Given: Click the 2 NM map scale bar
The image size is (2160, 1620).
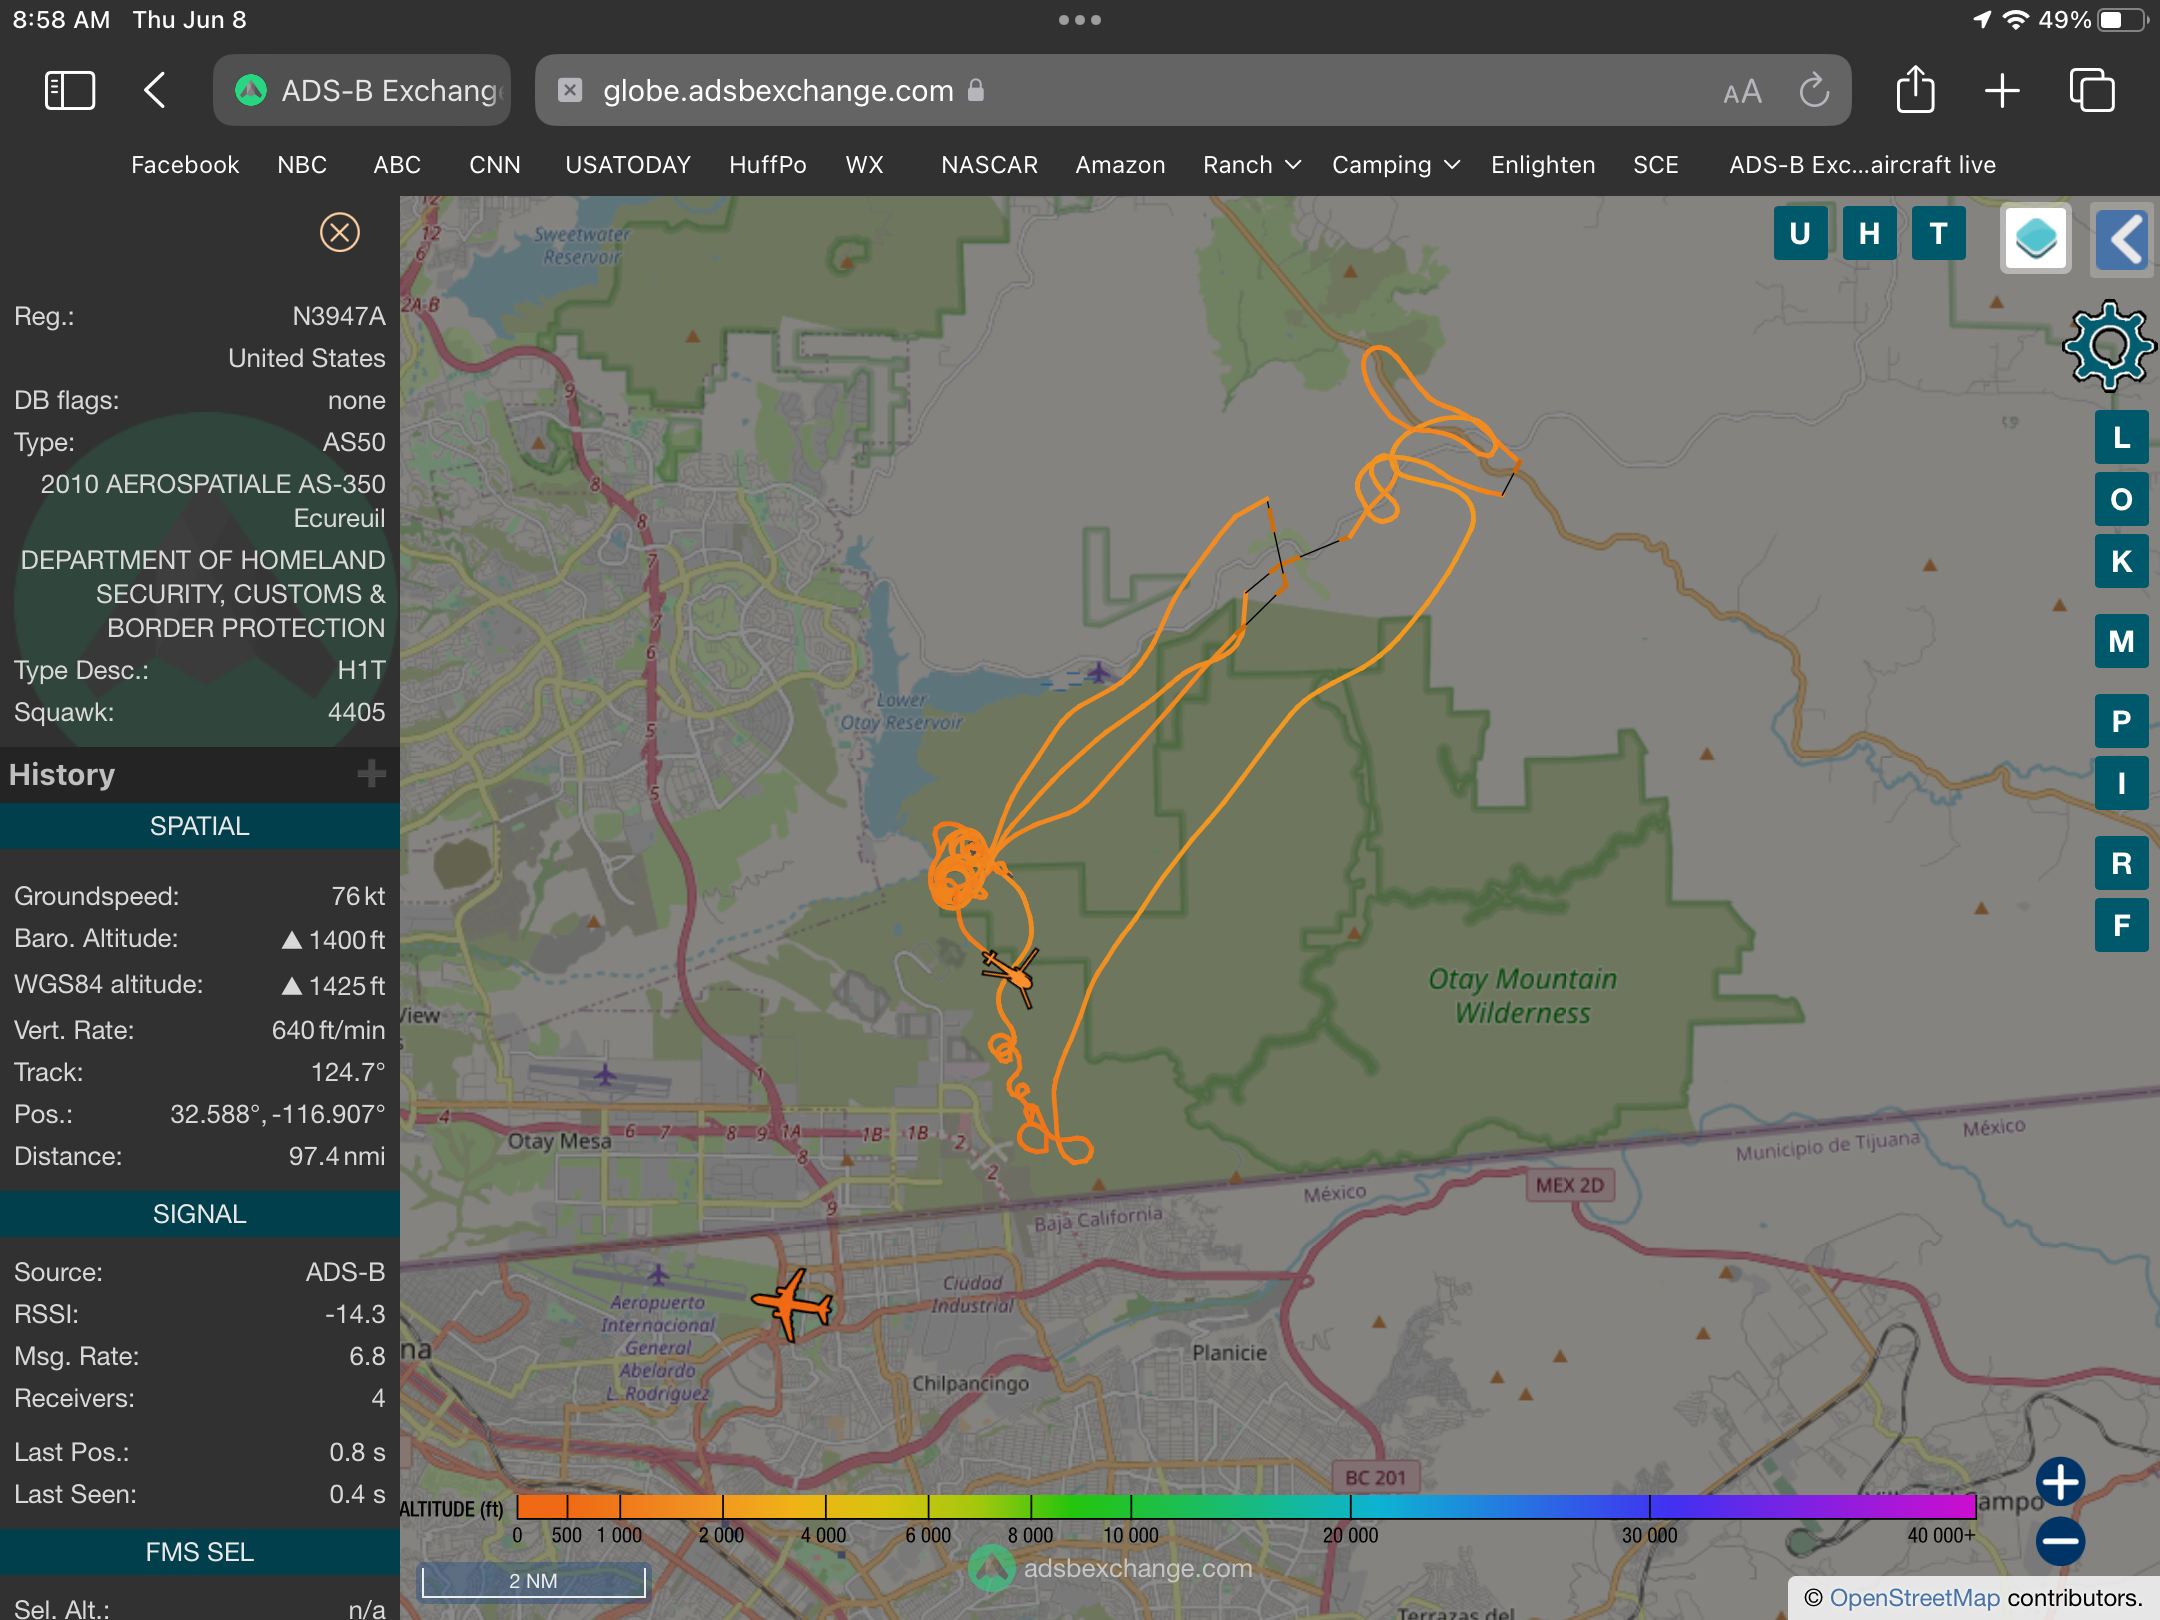Looking at the screenshot, I should (533, 1581).
